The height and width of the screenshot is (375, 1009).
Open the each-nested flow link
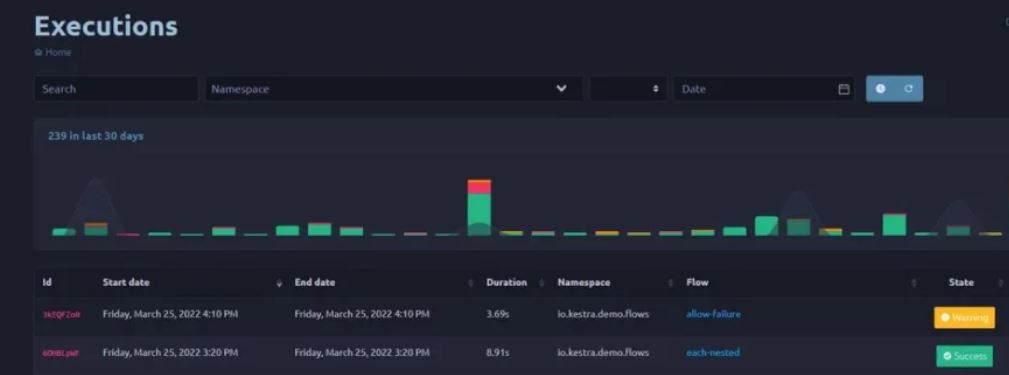coord(712,352)
